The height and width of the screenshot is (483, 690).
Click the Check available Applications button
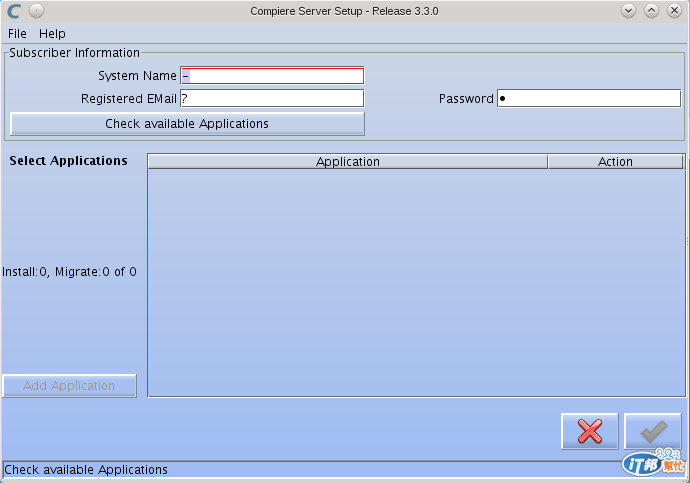tap(187, 124)
